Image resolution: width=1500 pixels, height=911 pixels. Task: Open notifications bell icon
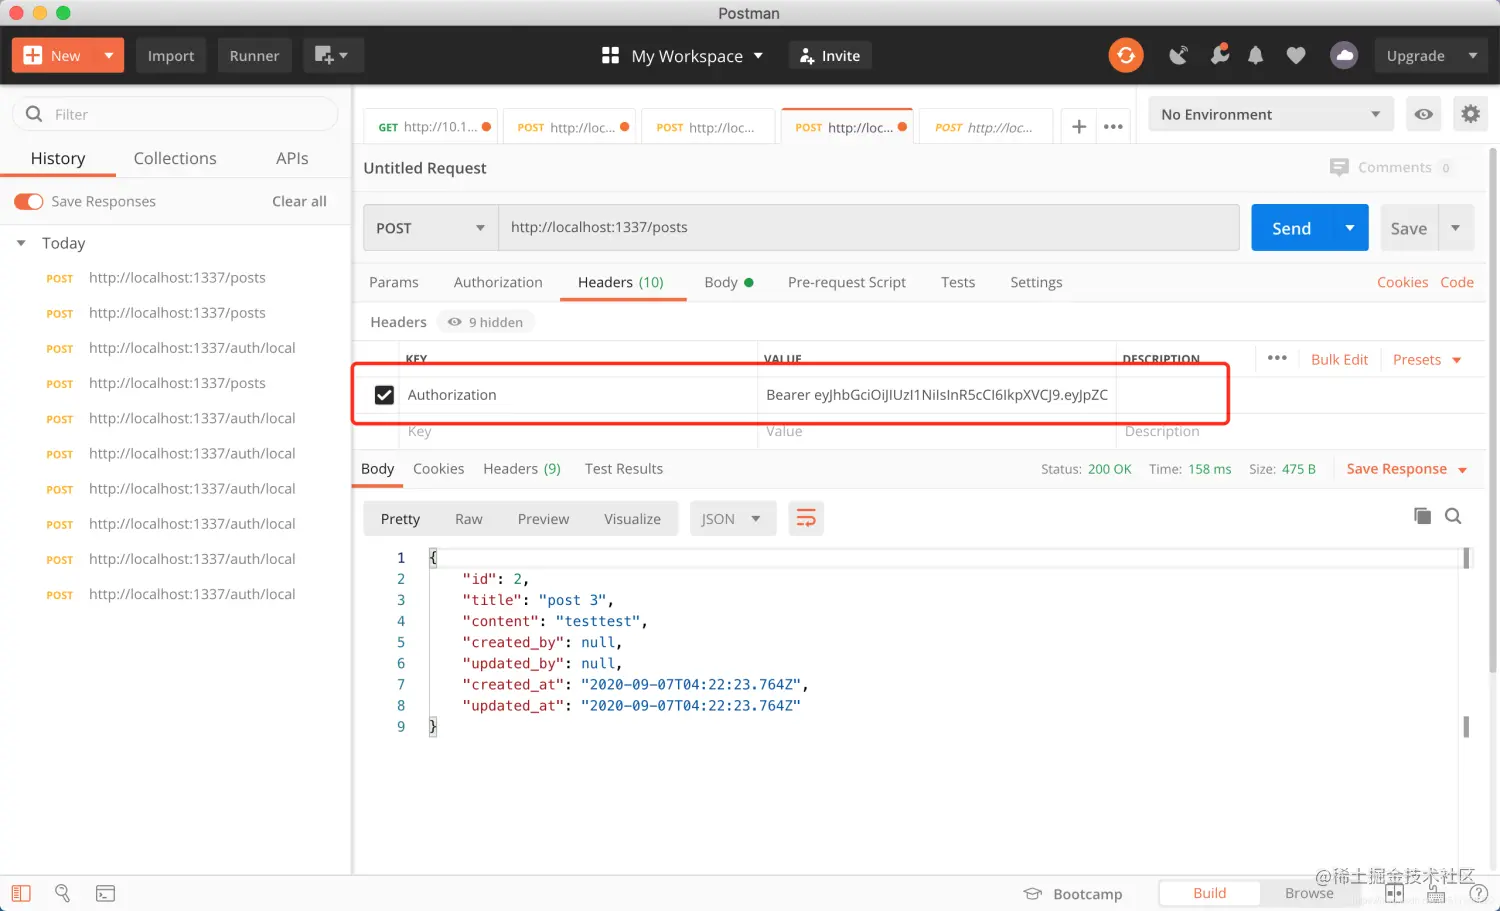1256,56
